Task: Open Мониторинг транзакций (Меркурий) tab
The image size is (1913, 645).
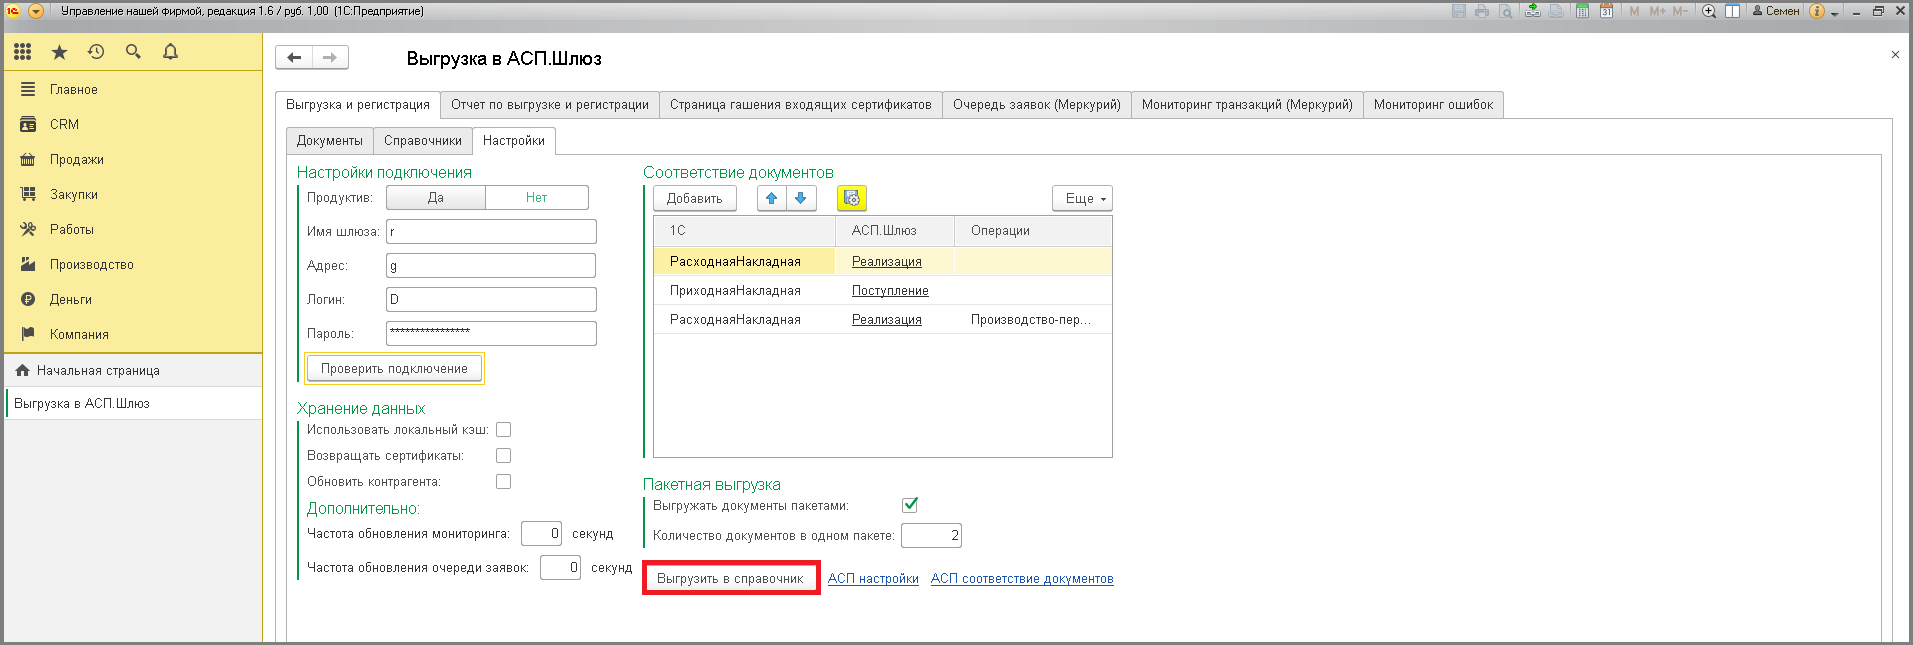Action: [1247, 105]
